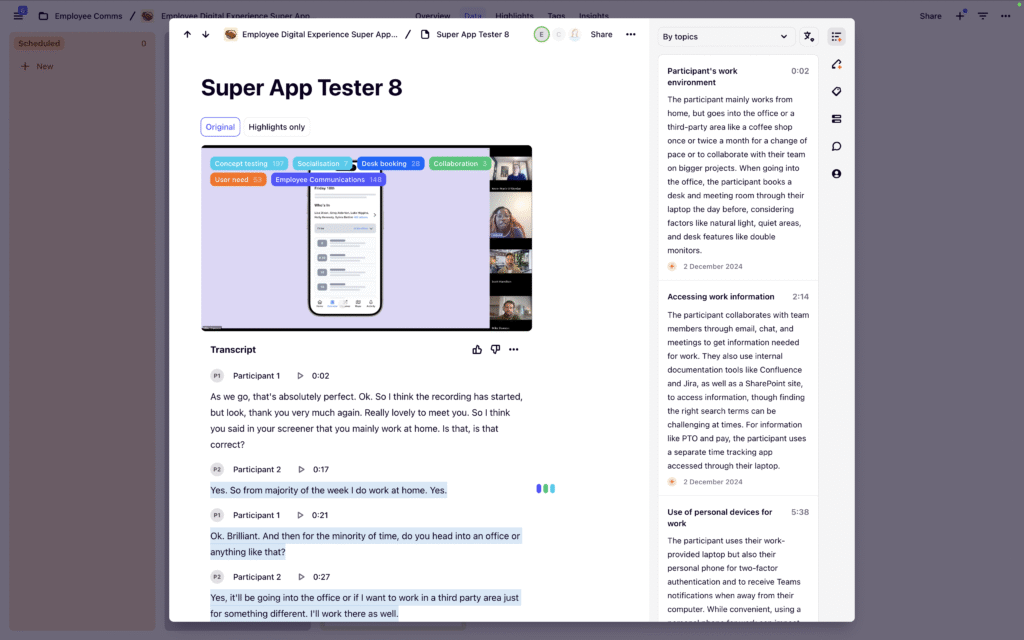Open the comments panel in right sidebar
The image size is (1024, 640).
(836, 146)
